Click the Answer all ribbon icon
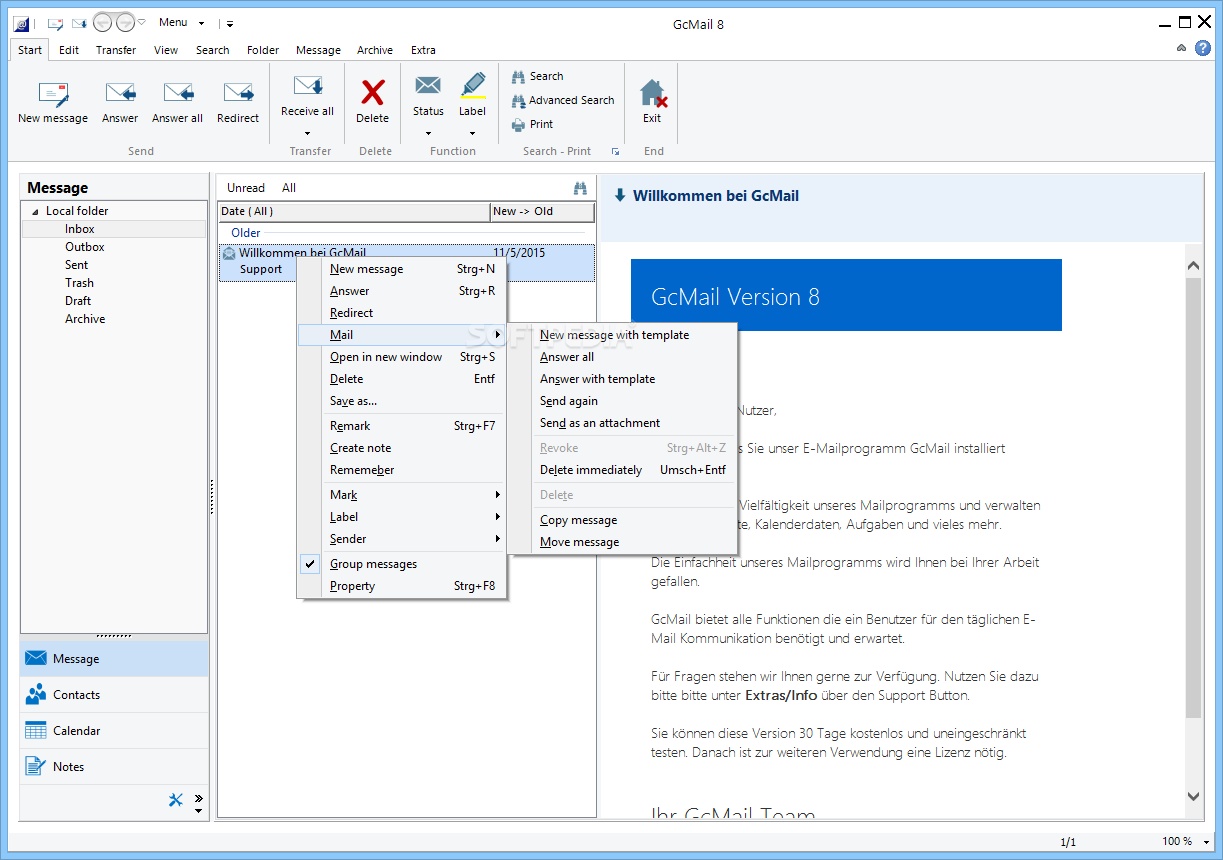 click(178, 93)
